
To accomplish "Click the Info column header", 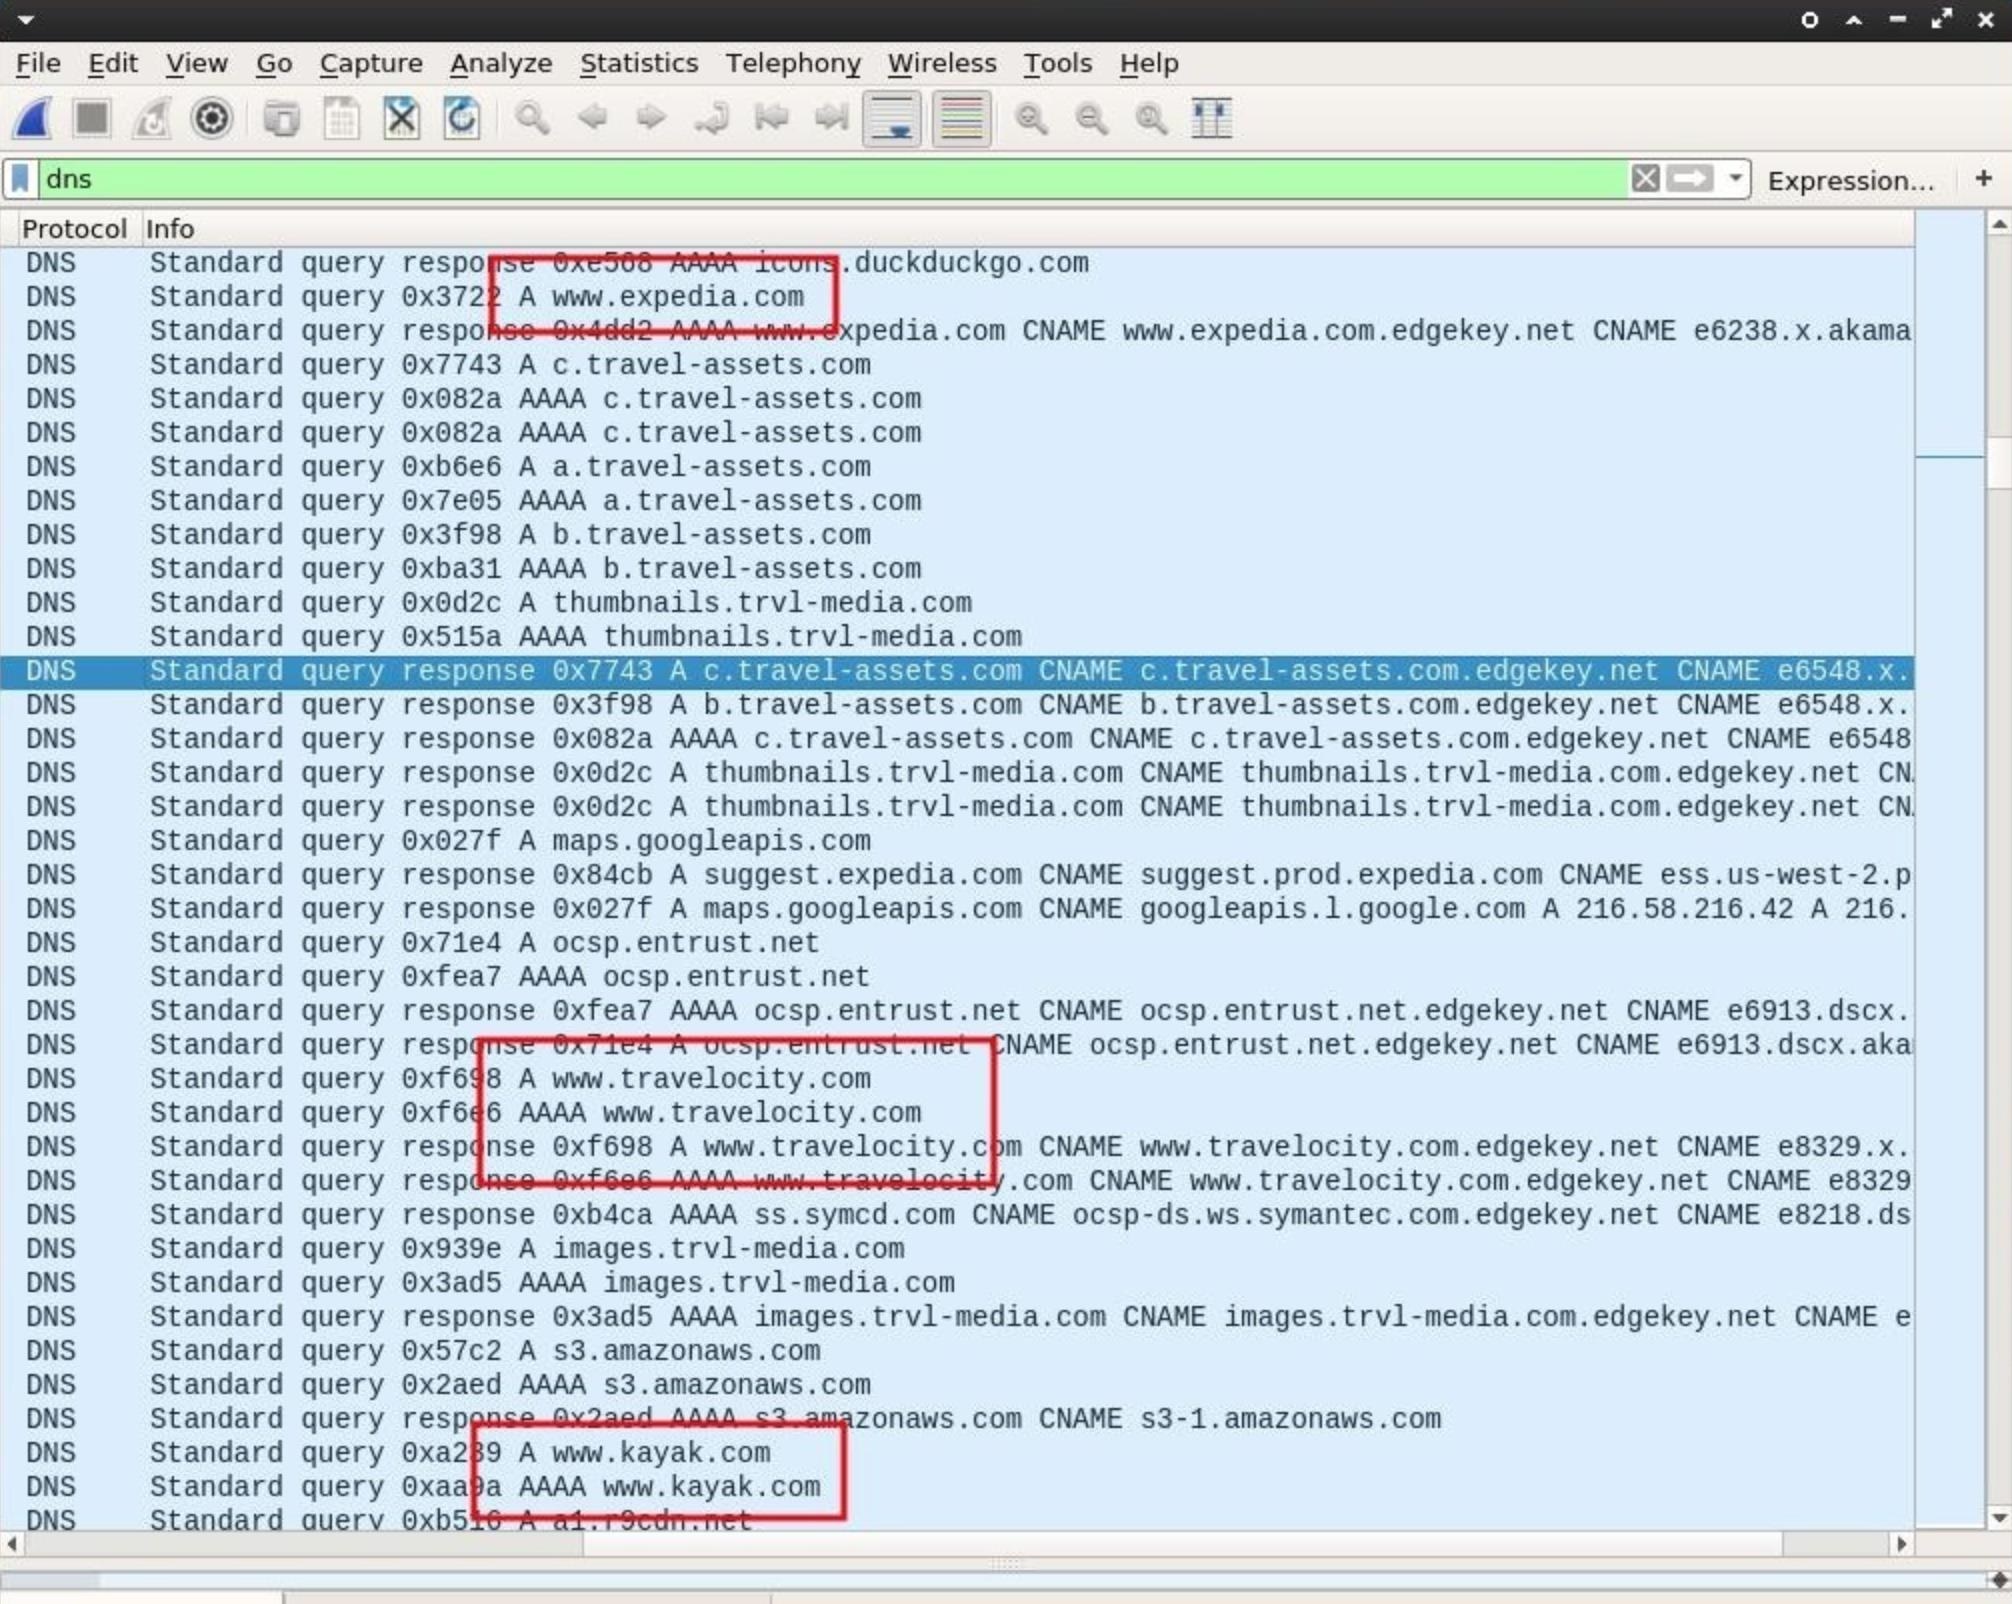I will 170,229.
